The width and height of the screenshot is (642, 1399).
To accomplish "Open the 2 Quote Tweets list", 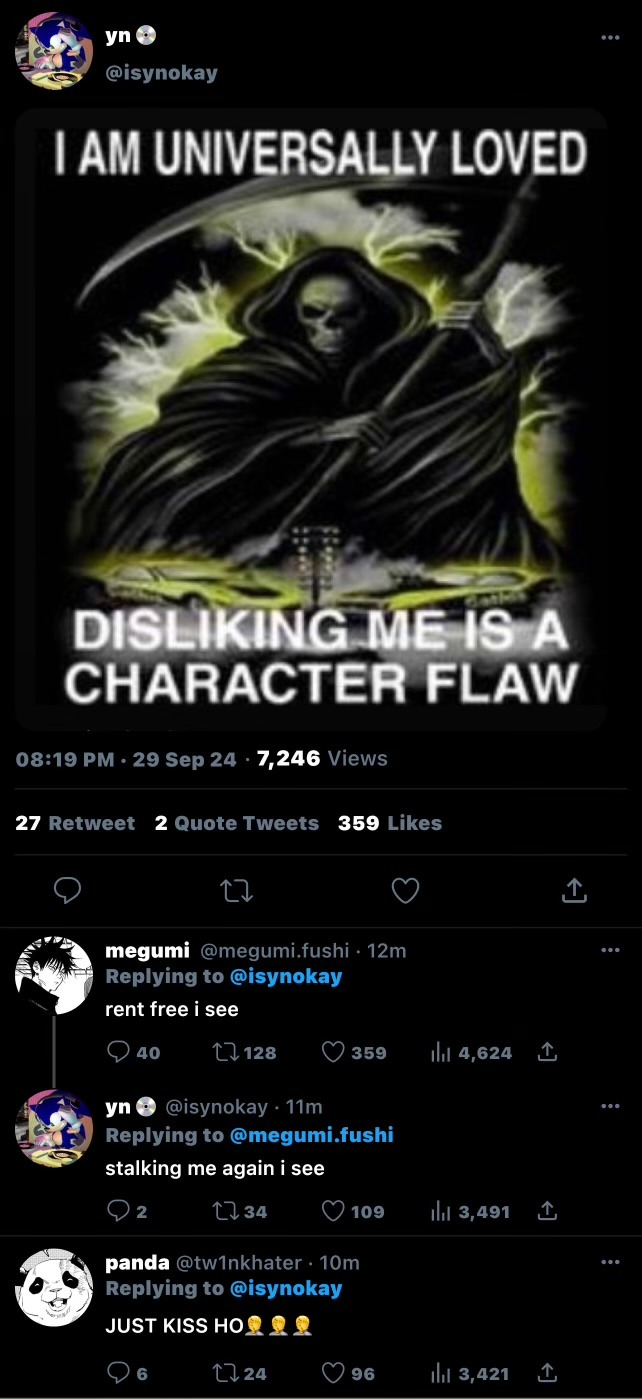I will tap(236, 823).
